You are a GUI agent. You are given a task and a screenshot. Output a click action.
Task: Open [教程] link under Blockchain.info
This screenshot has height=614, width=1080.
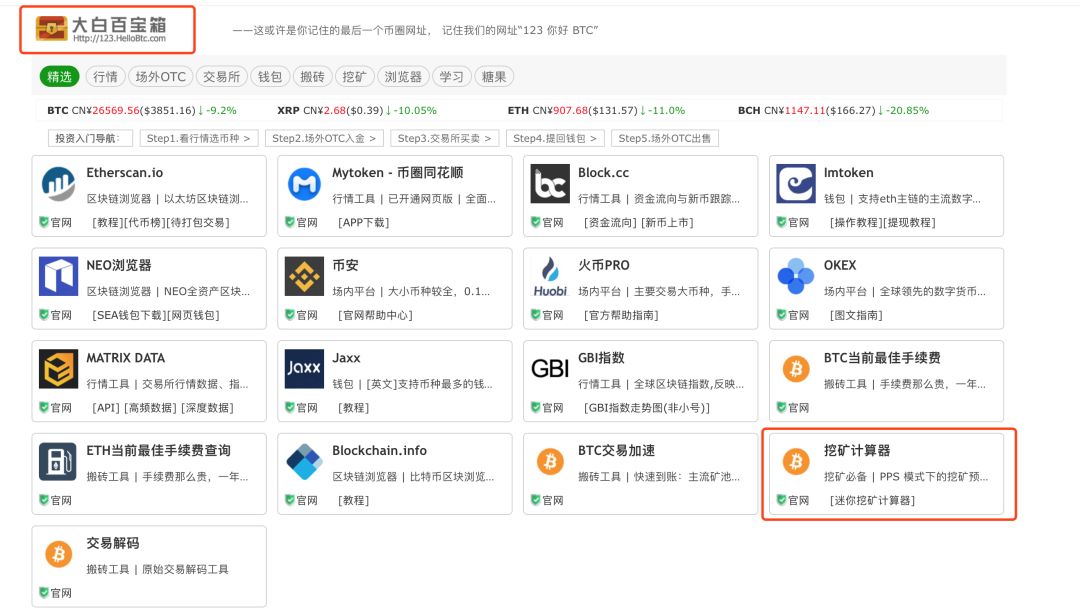click(x=354, y=500)
